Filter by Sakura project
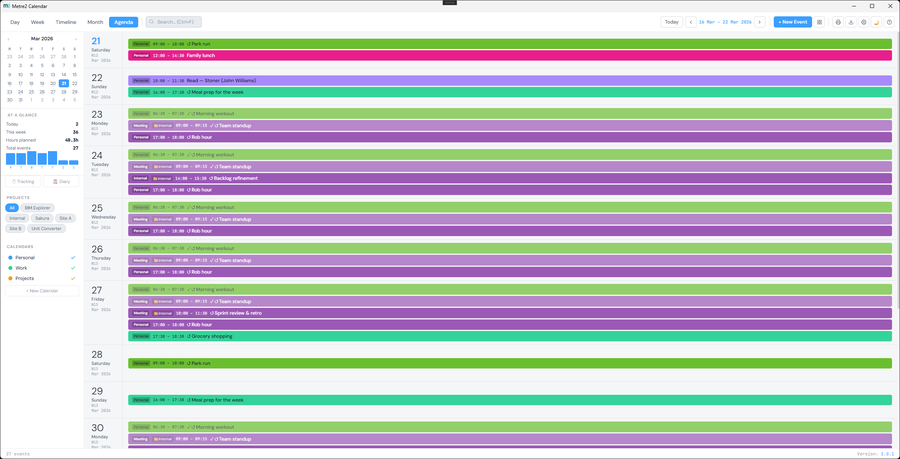 (42, 218)
